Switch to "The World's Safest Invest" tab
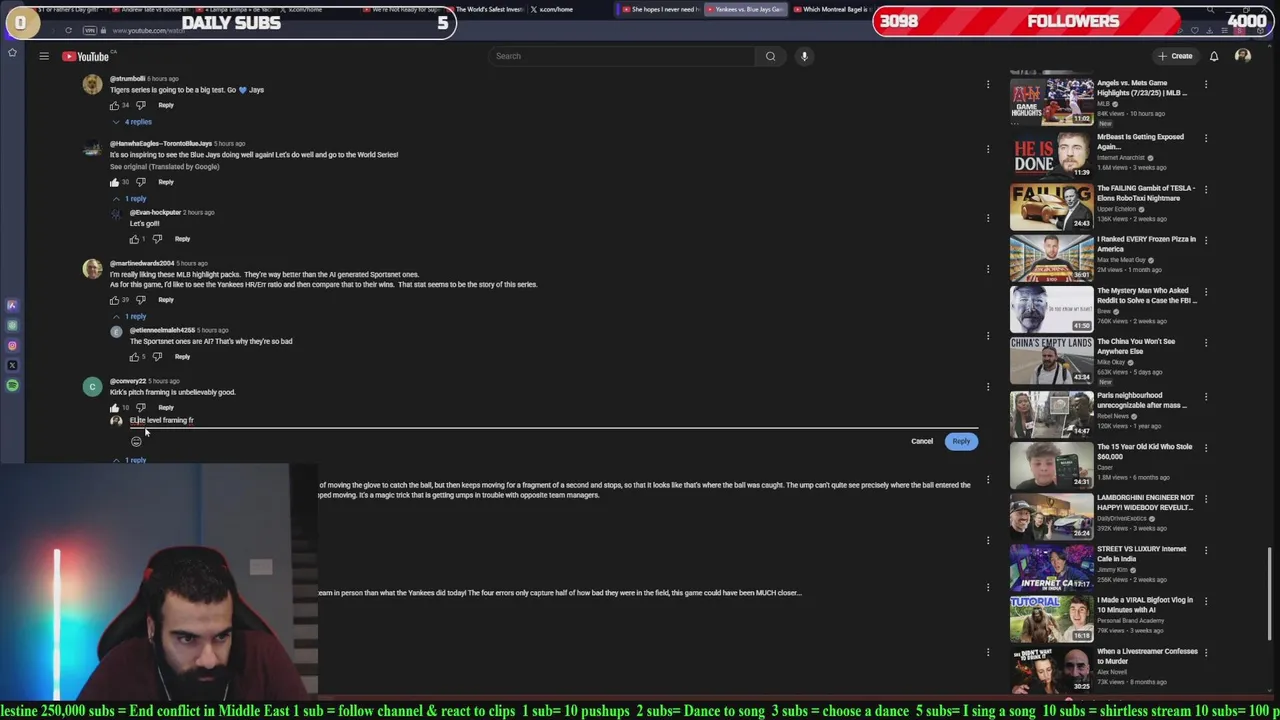 [485, 9]
